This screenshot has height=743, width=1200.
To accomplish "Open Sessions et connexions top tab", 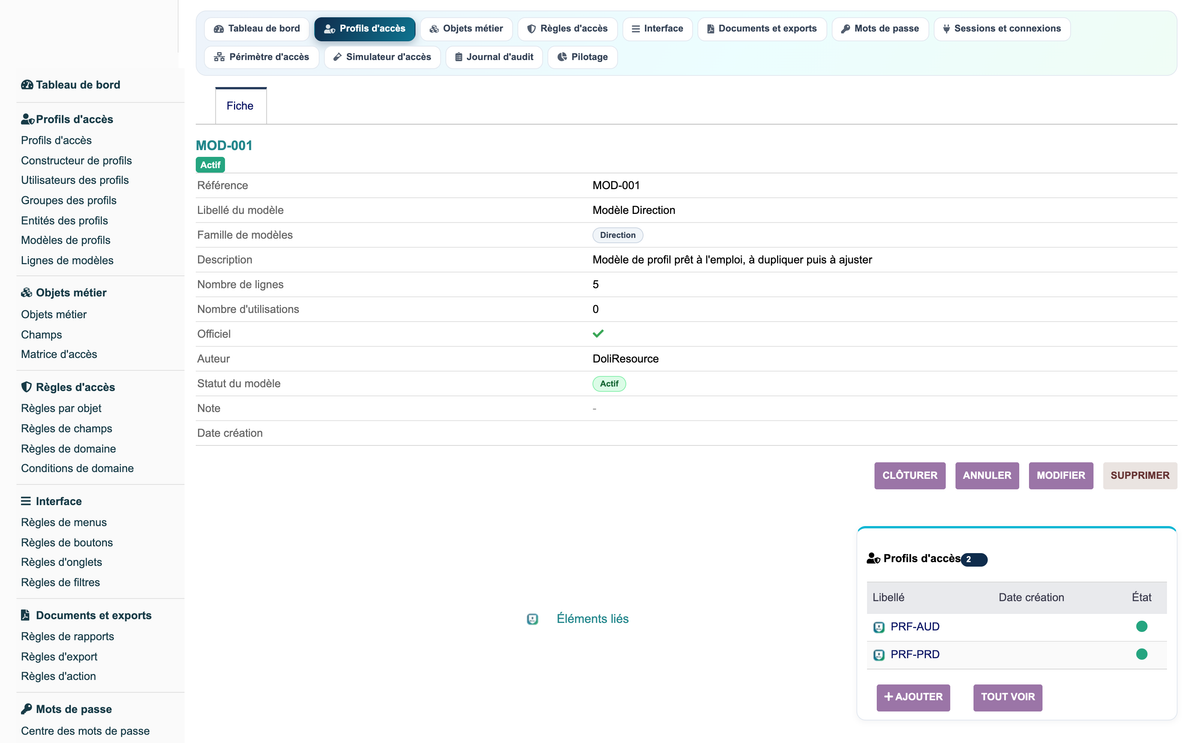I will pyautogui.click(x=1002, y=29).
